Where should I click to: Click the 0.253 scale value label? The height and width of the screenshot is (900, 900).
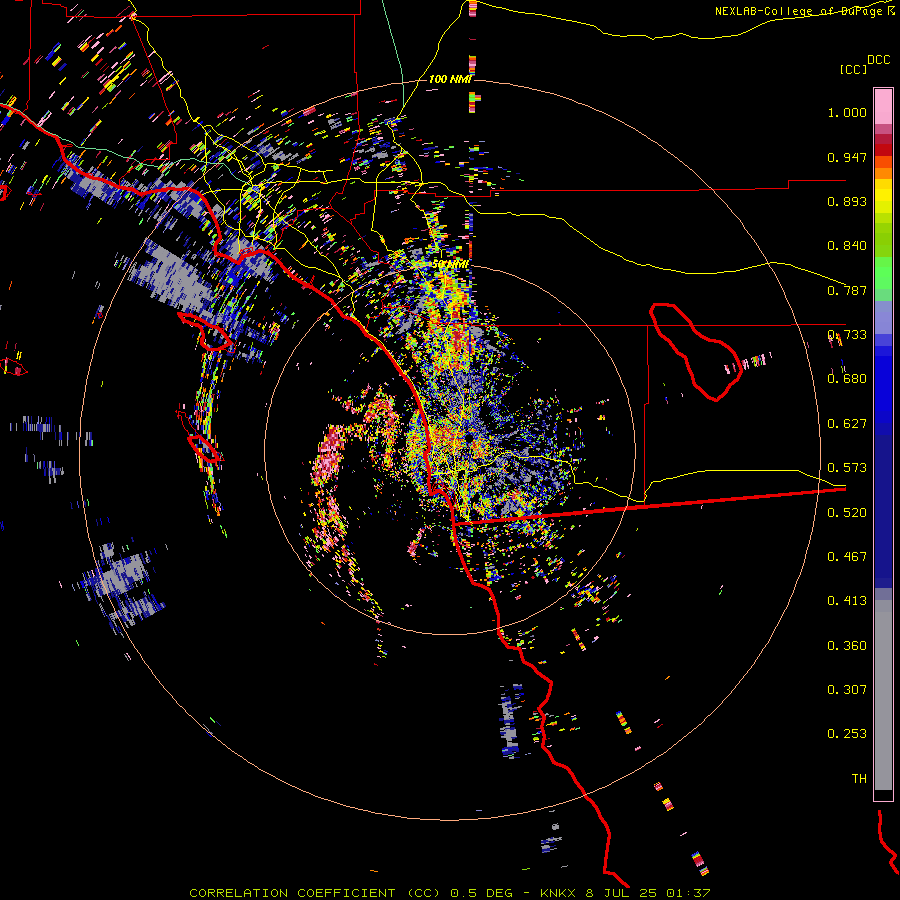847,734
